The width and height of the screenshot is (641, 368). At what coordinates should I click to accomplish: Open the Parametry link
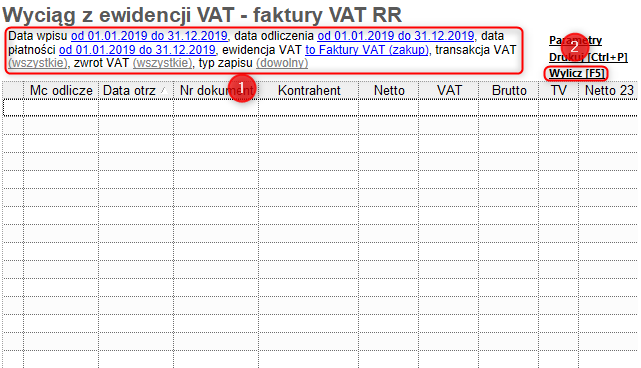575,40
